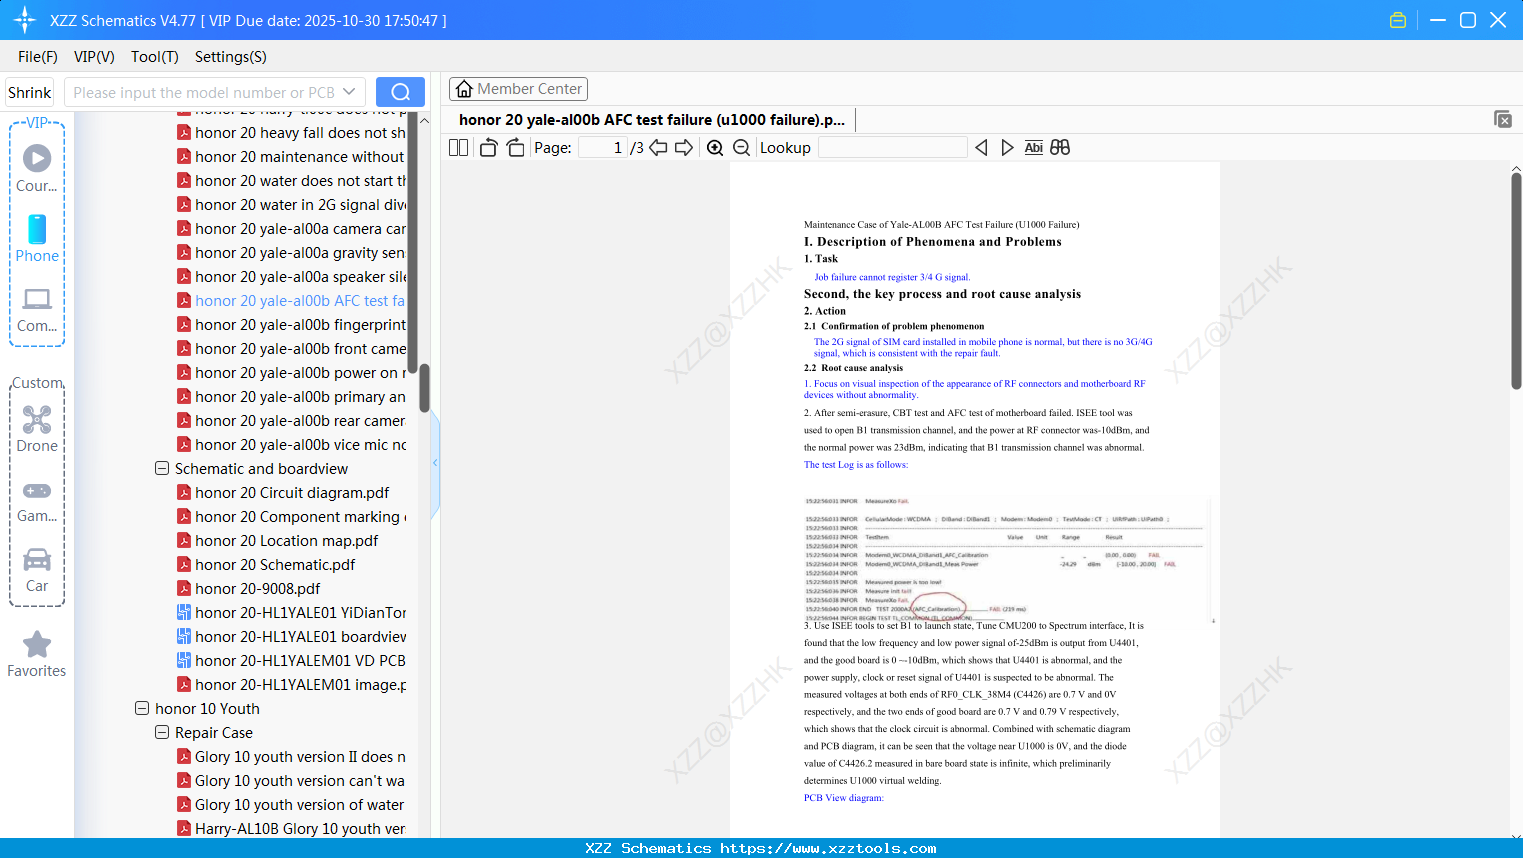Click tree scrollbar up arrow

pyautogui.click(x=424, y=120)
